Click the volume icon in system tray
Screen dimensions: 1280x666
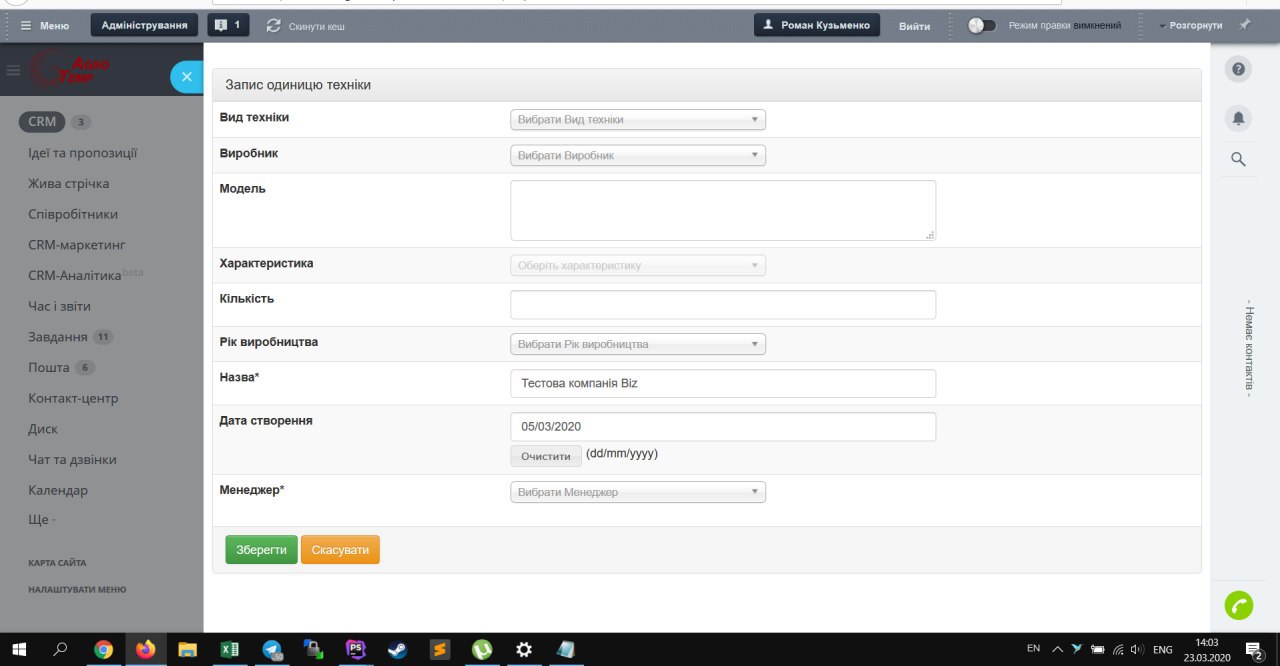1137,649
